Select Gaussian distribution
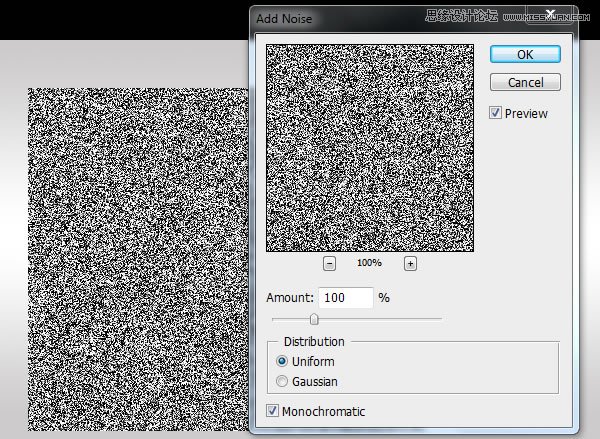The height and width of the screenshot is (439, 600). click(x=282, y=381)
